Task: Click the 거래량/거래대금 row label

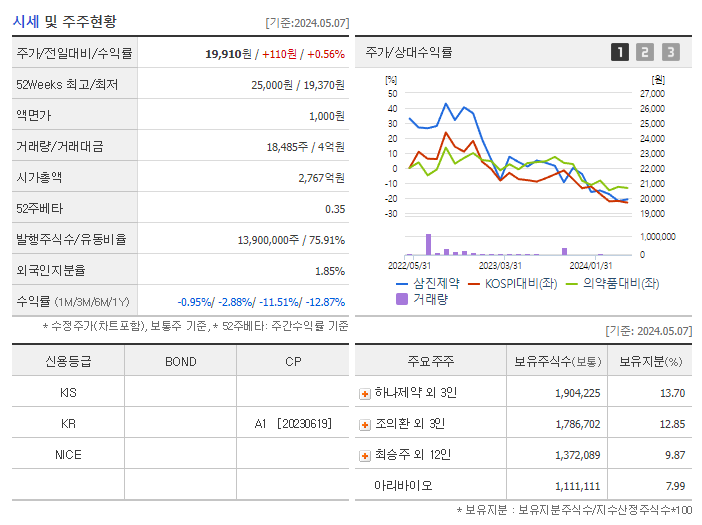Action: click(x=60, y=146)
